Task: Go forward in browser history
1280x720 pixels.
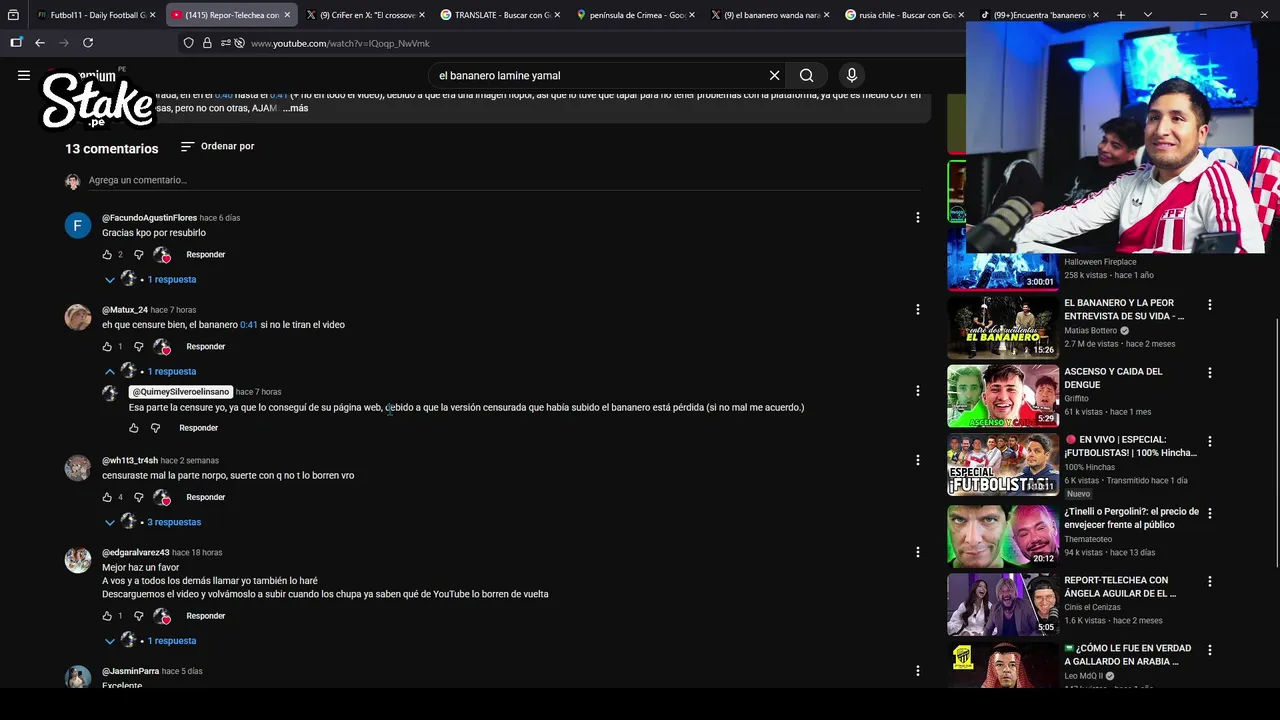Action: click(x=64, y=43)
